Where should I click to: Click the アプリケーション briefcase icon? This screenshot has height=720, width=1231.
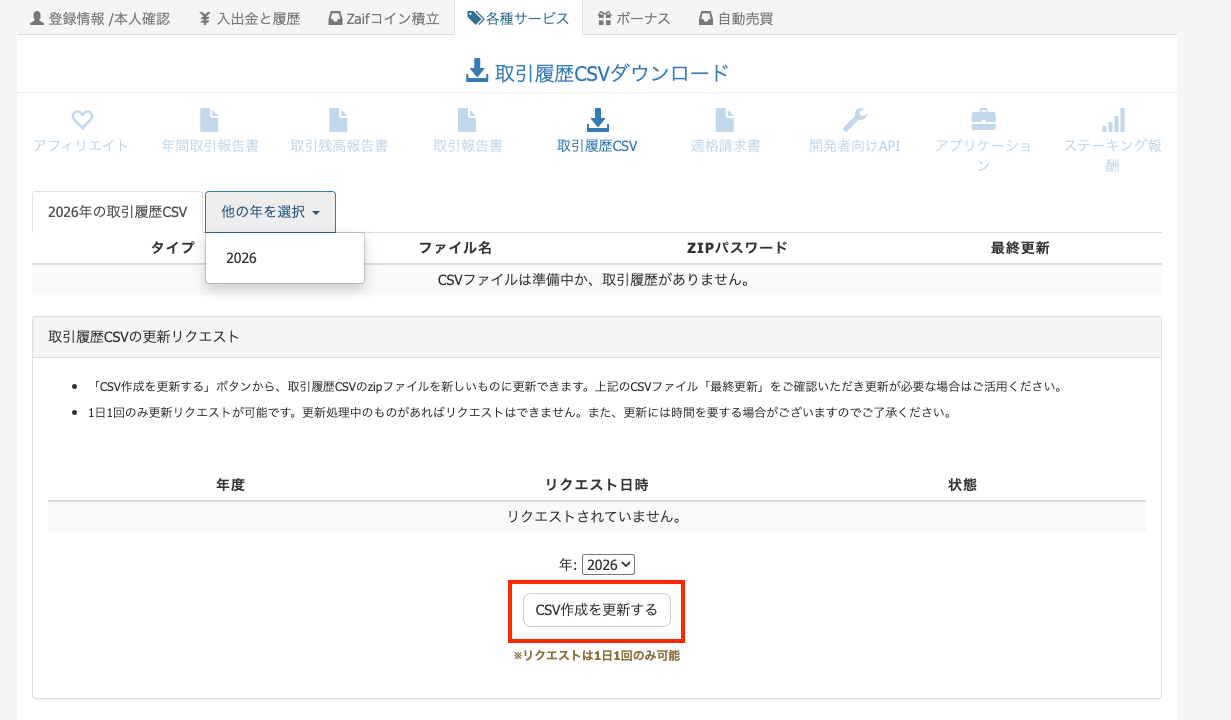tap(983, 121)
